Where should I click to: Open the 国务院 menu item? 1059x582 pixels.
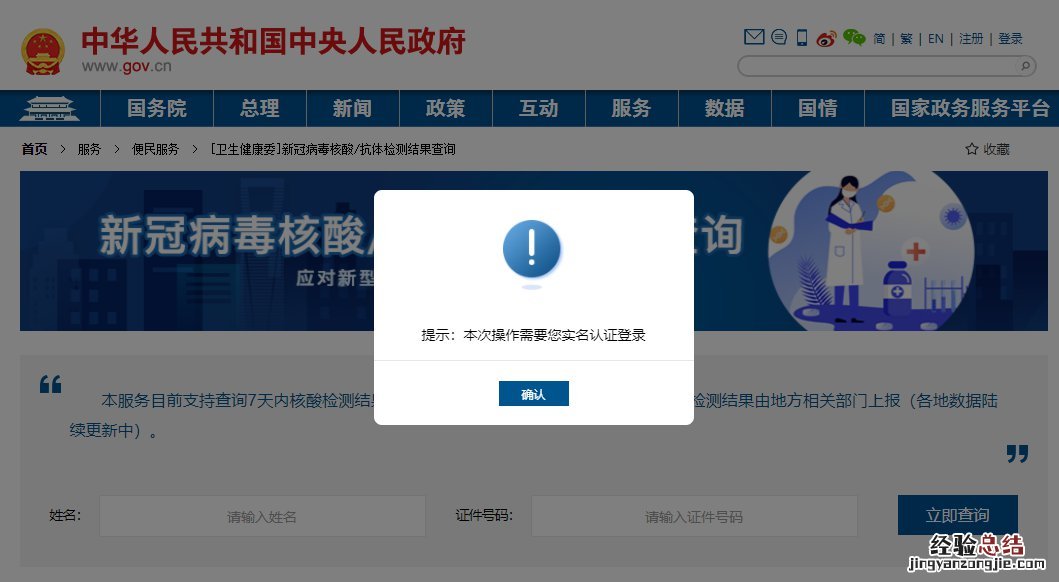click(x=157, y=109)
